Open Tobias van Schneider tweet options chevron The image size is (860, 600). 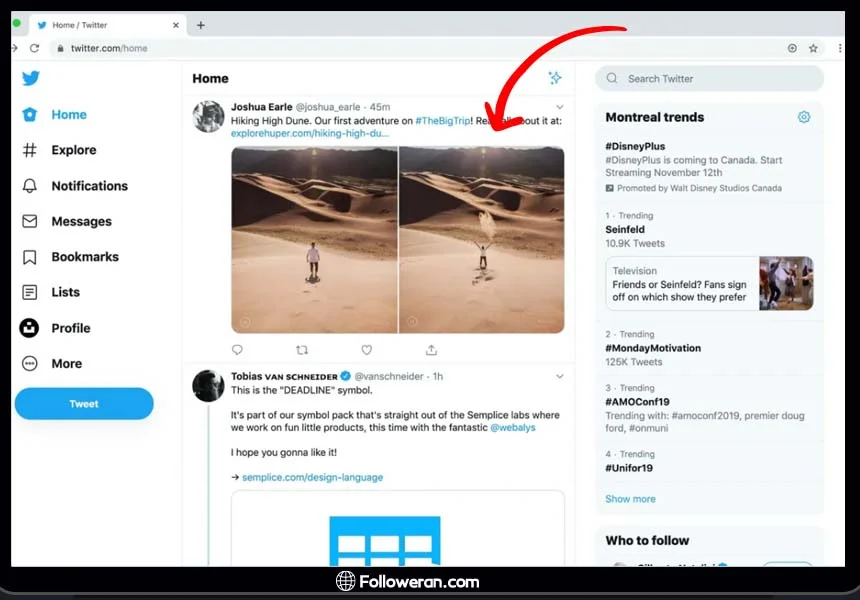[560, 377]
